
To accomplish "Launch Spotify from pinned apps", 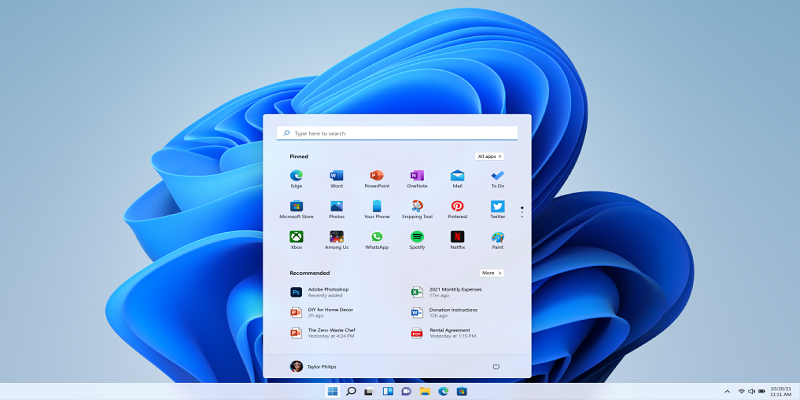I will click(417, 237).
